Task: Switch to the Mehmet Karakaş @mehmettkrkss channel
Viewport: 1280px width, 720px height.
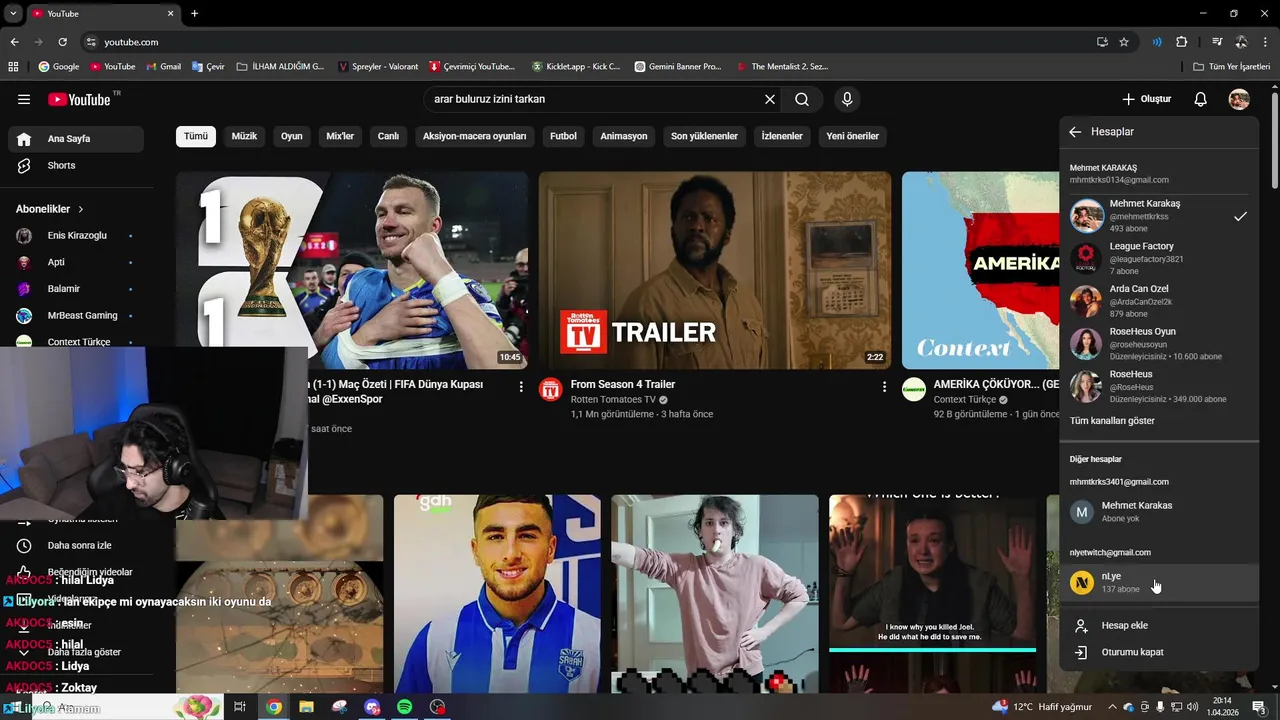Action: tap(1159, 216)
